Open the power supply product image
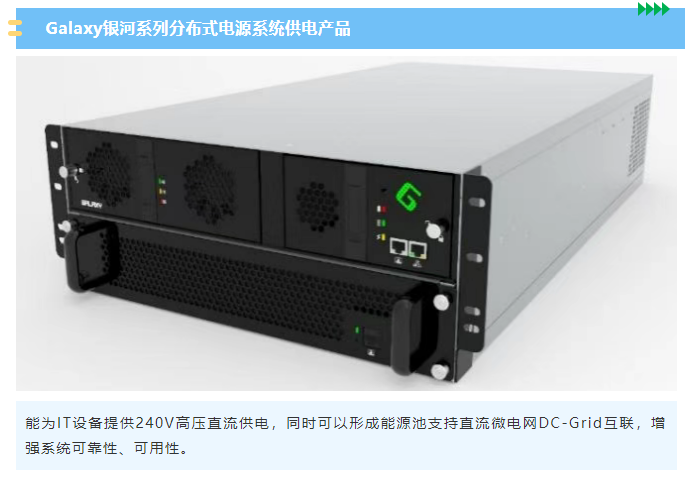 346,224
